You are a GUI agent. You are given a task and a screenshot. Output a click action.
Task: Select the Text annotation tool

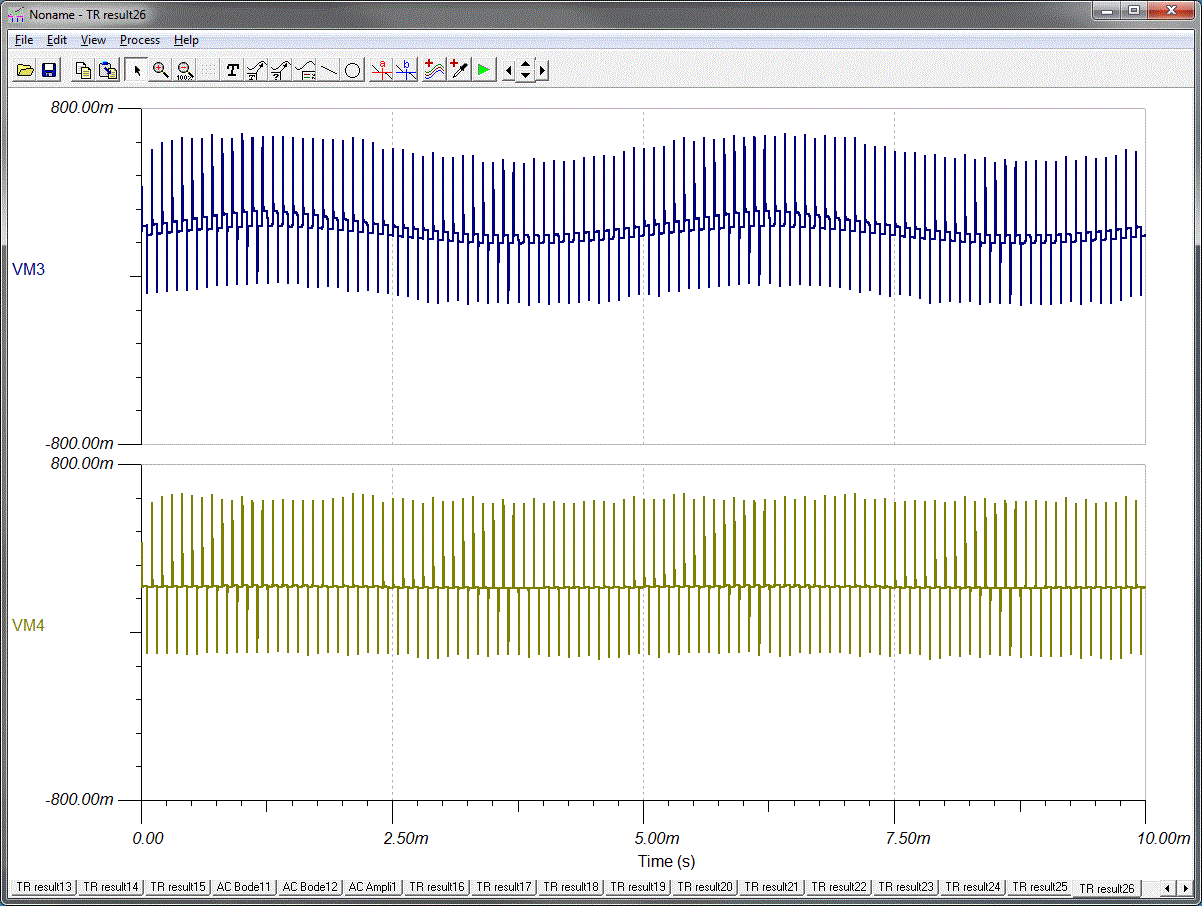[233, 70]
